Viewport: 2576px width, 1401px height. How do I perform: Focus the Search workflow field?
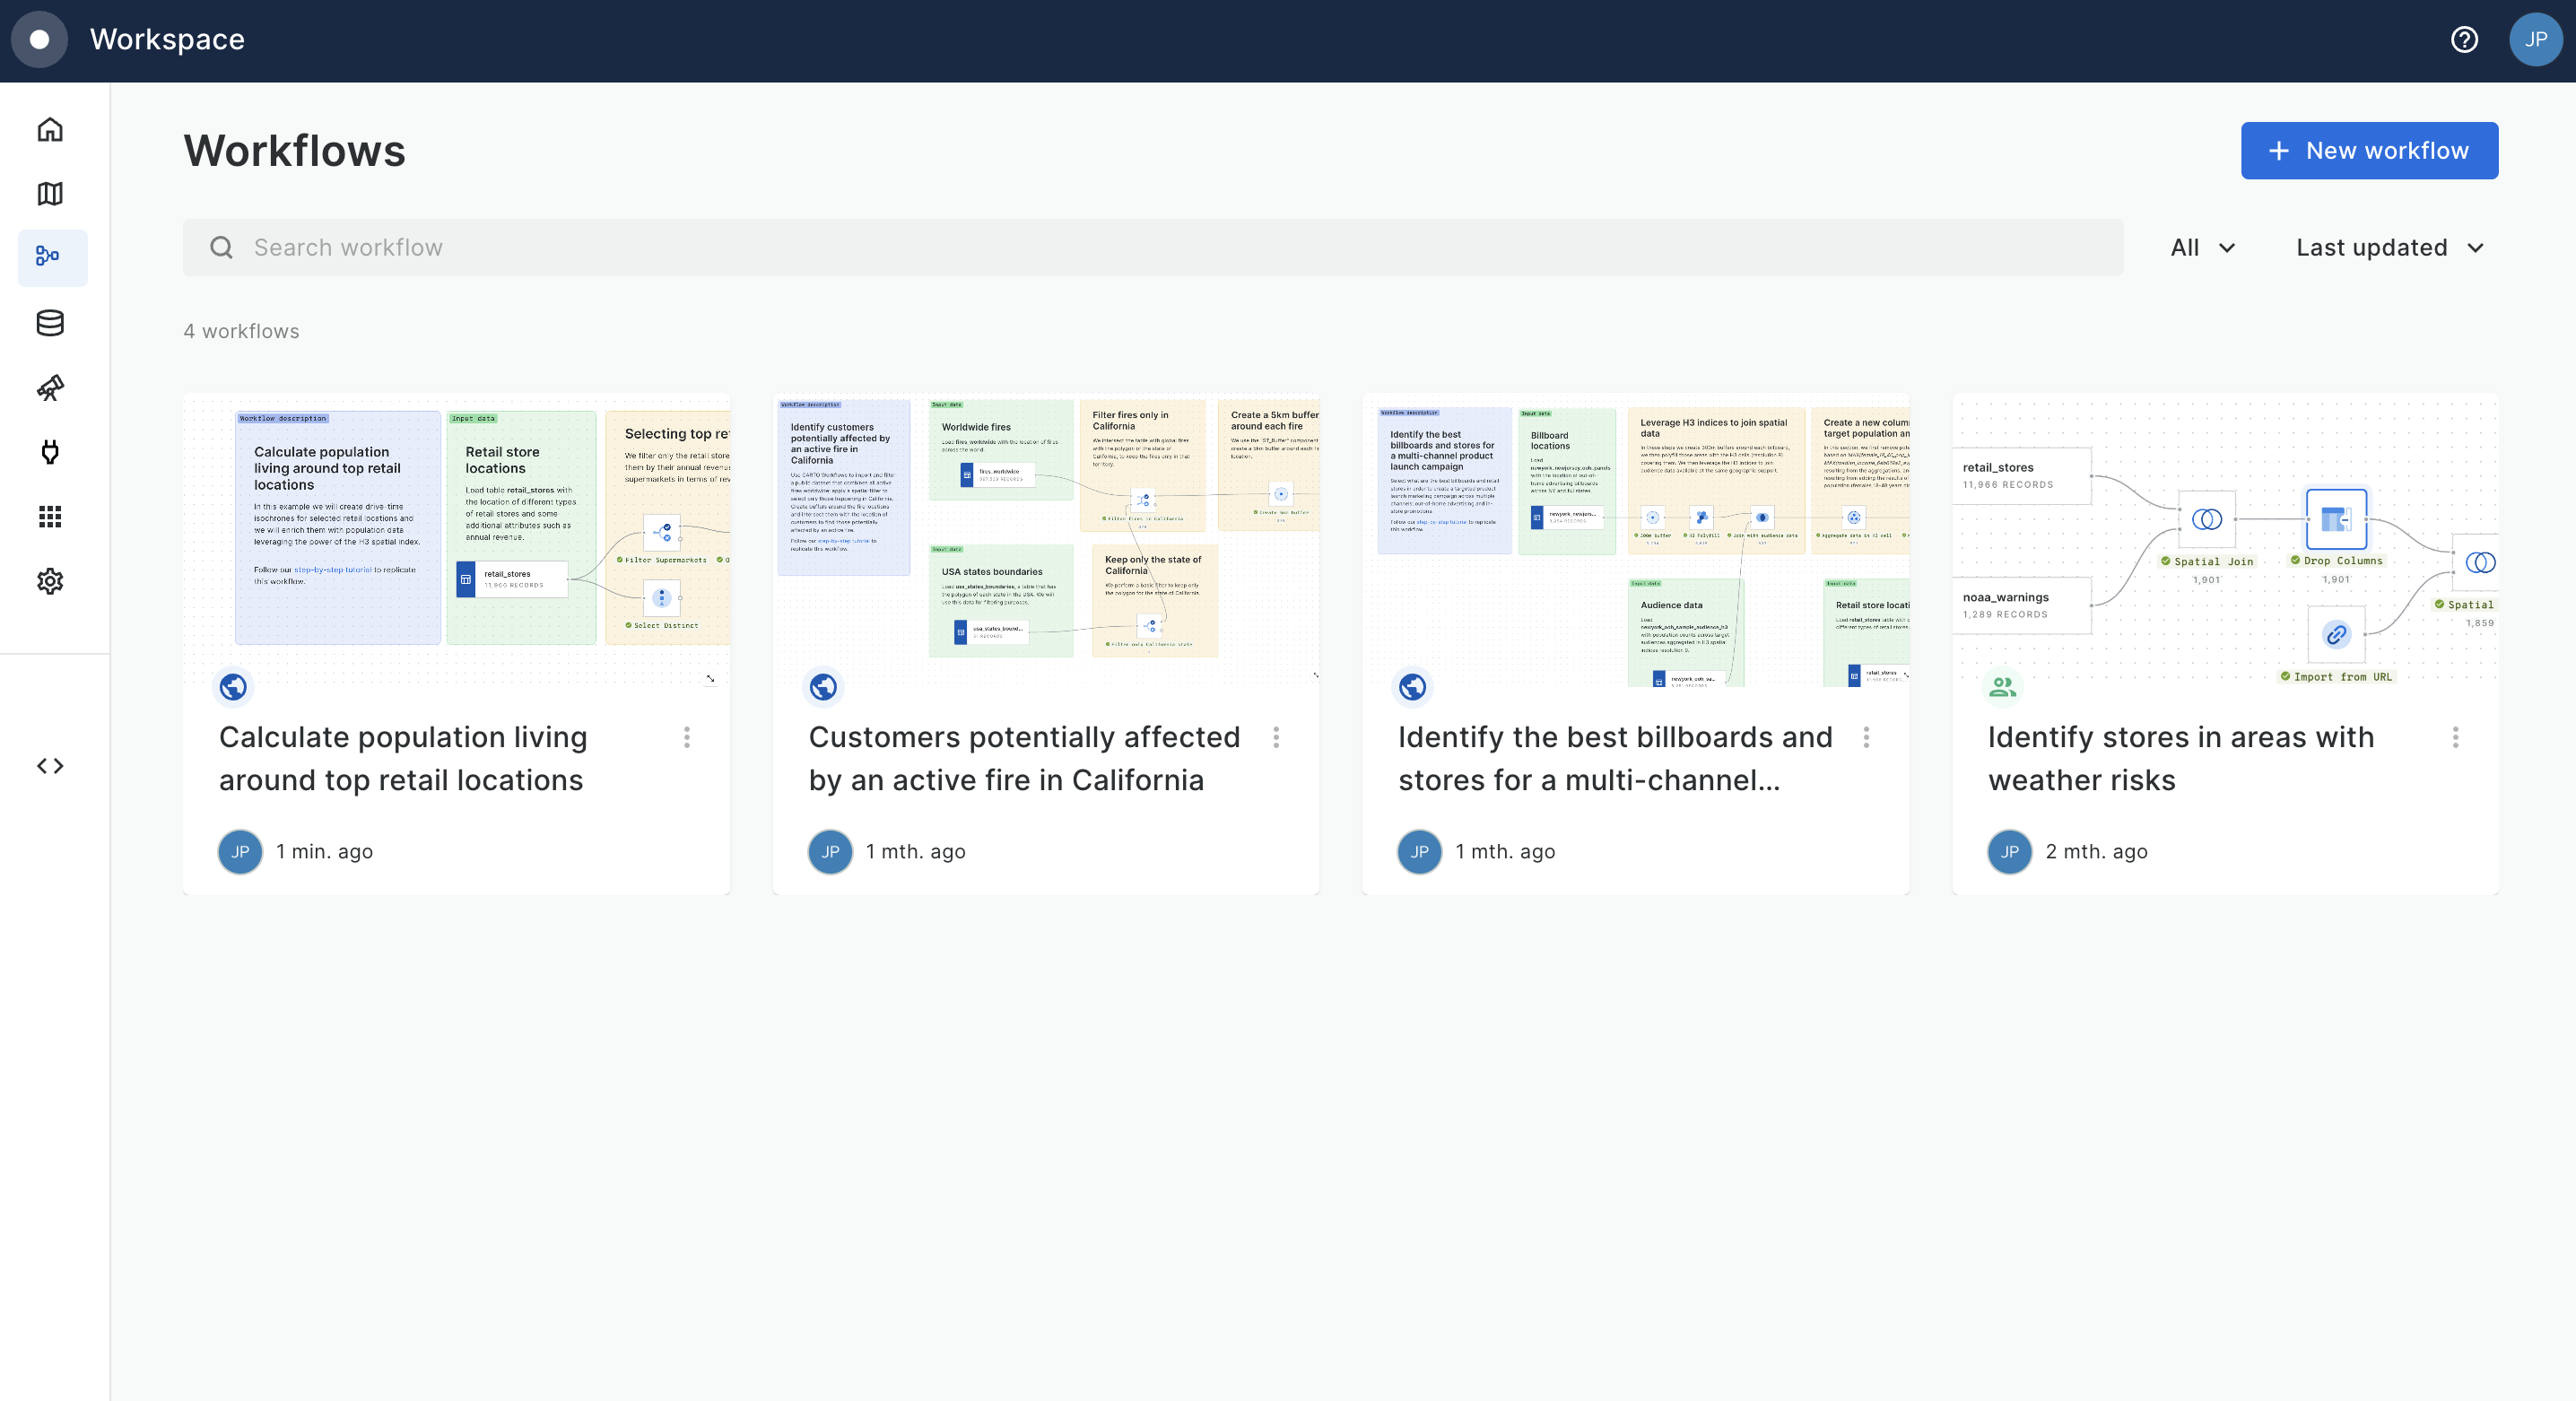coord(1152,248)
